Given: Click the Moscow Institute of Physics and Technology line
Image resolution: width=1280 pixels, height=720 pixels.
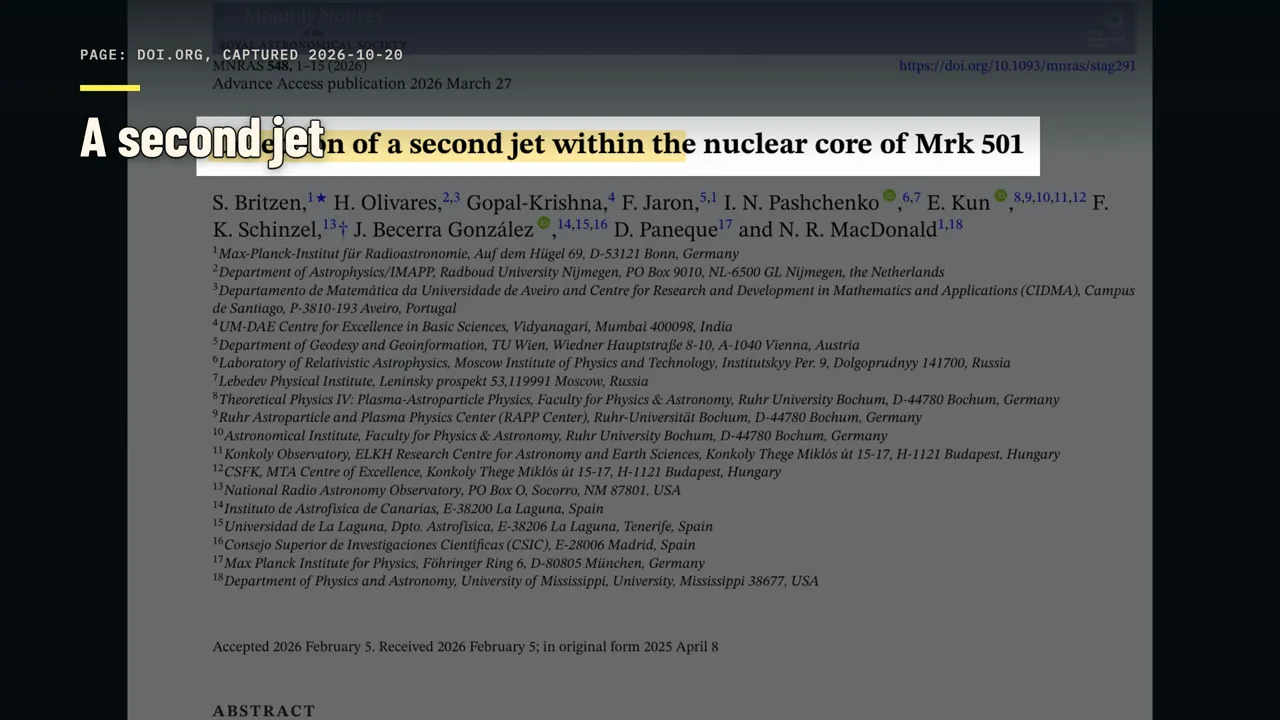Looking at the screenshot, I should click(x=611, y=363).
